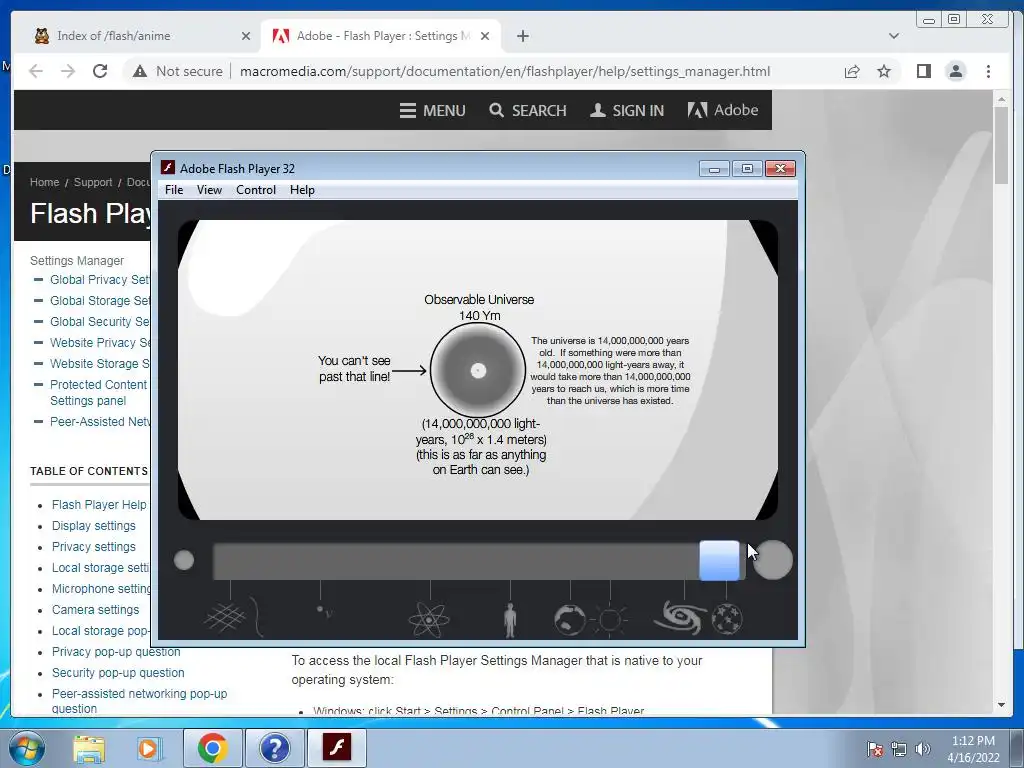Click the scrollbar down arrow

coord(1001,705)
